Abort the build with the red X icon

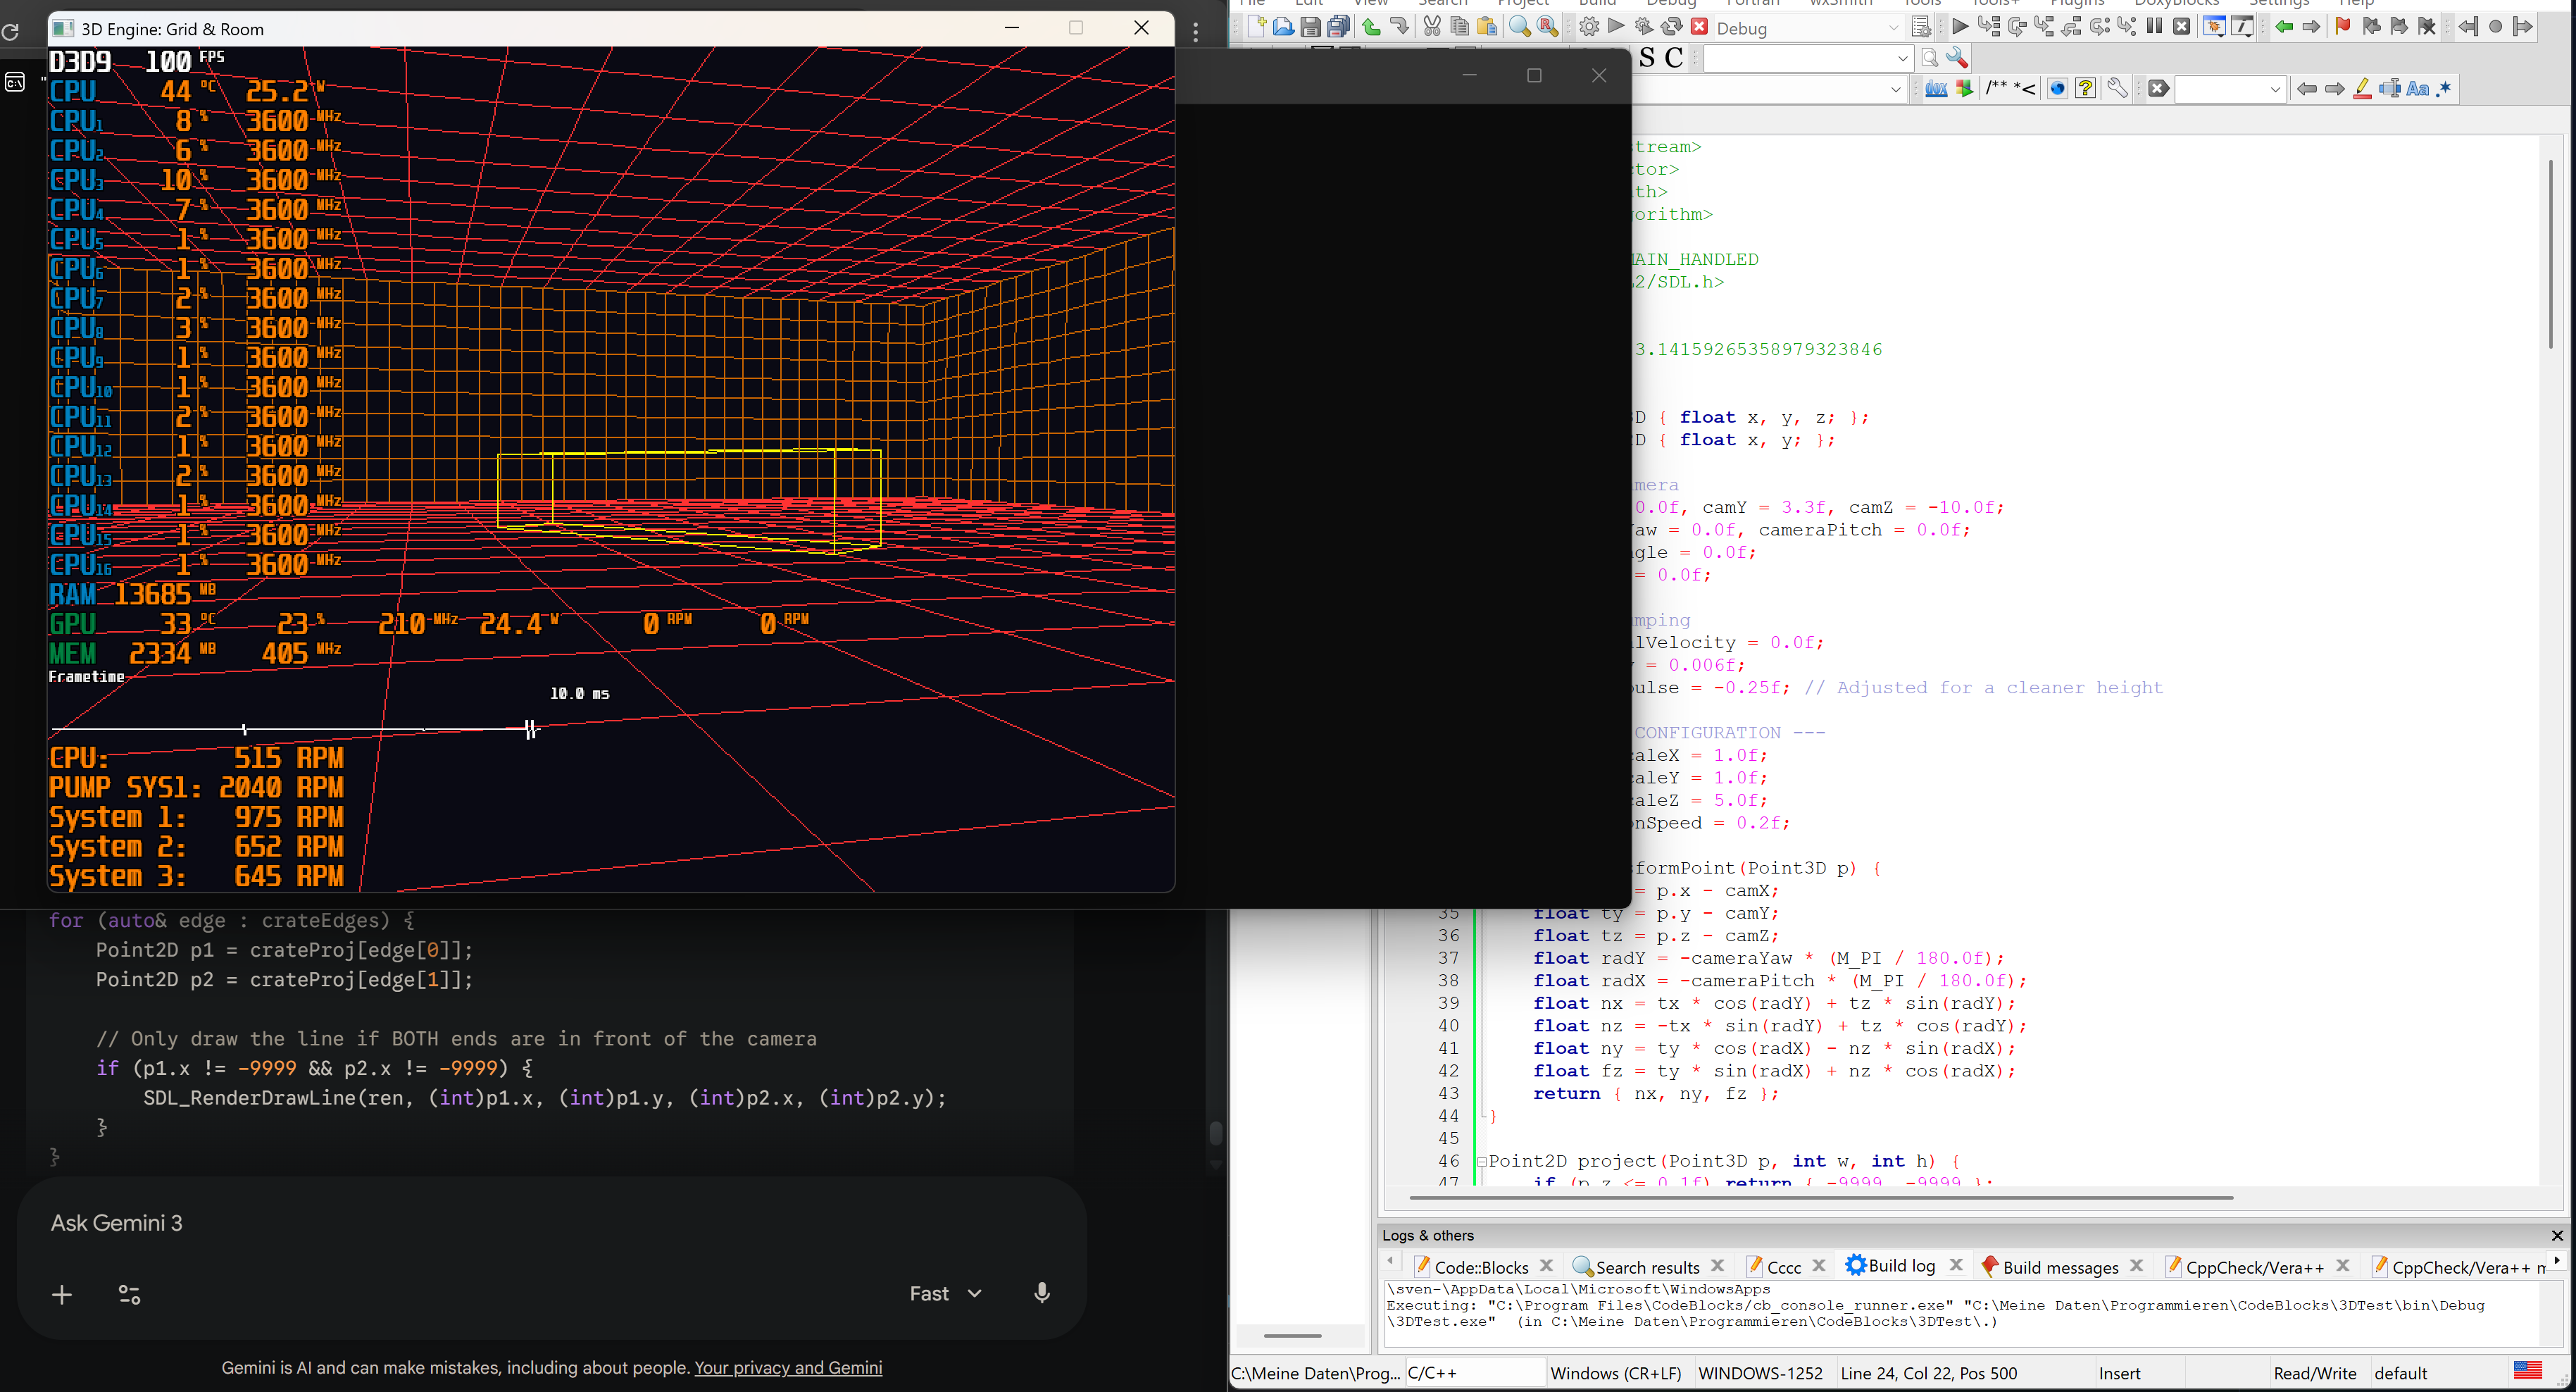(1699, 27)
